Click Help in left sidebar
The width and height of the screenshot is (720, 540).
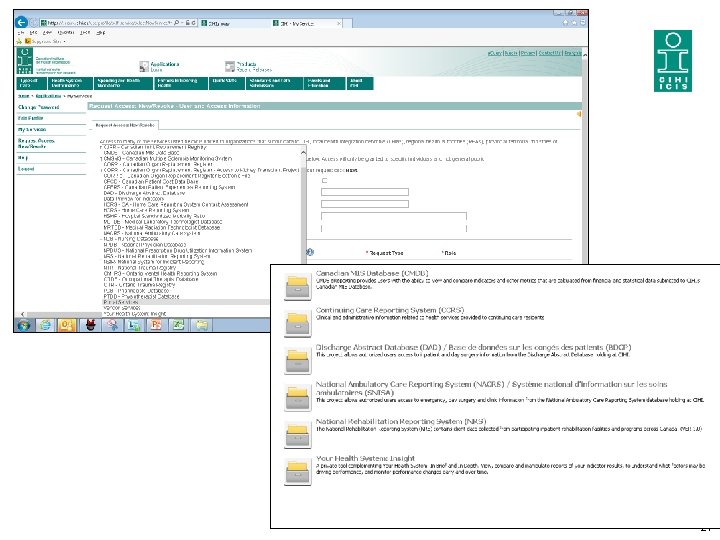click(23, 158)
